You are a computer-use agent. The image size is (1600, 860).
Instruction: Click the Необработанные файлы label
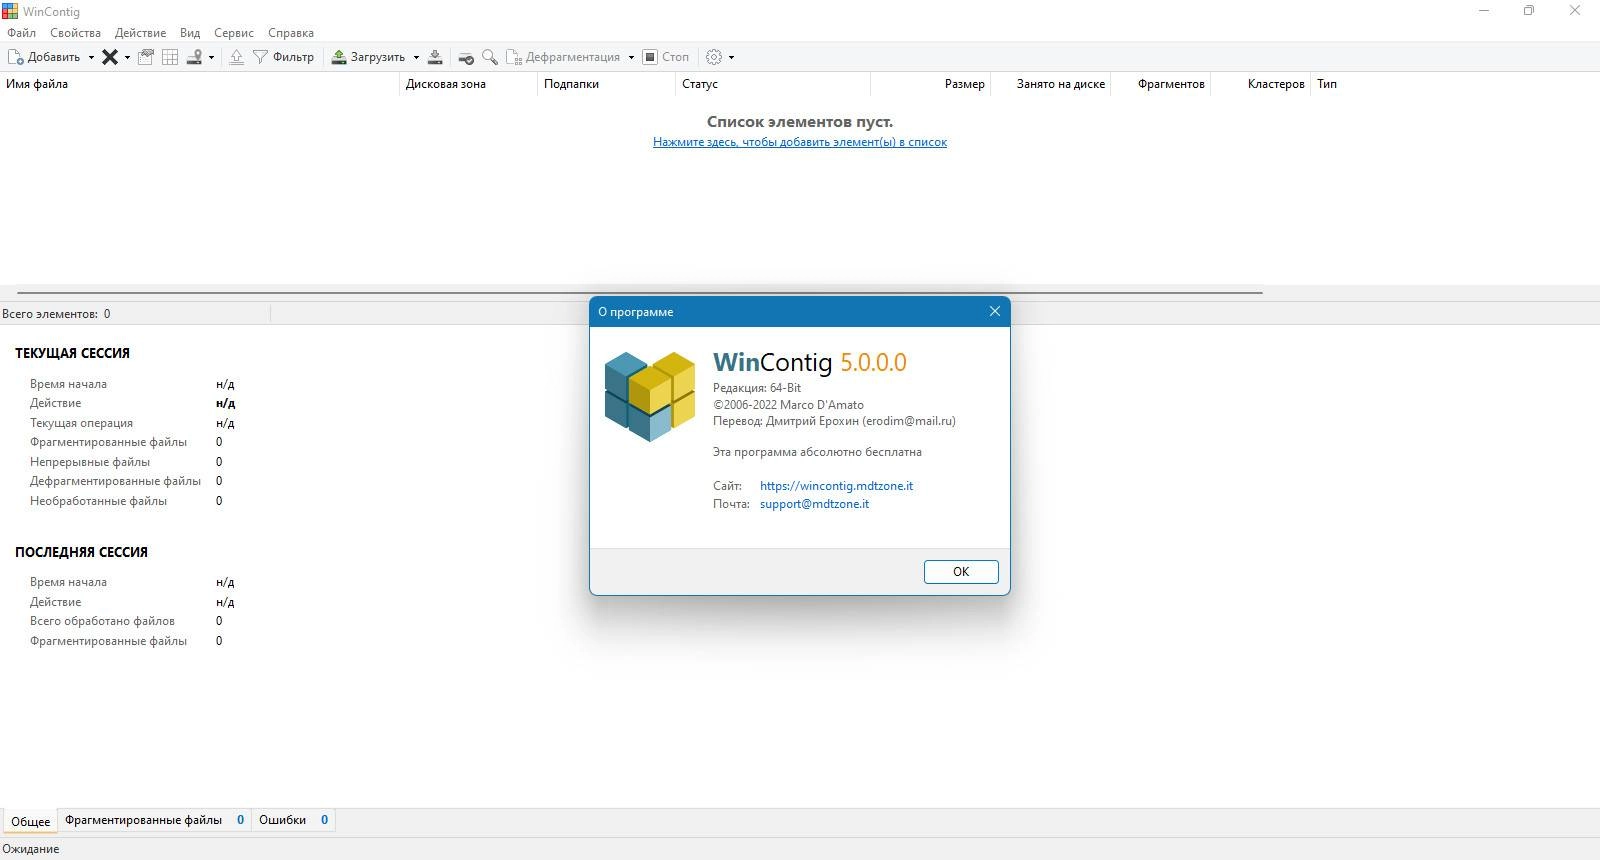pos(98,501)
